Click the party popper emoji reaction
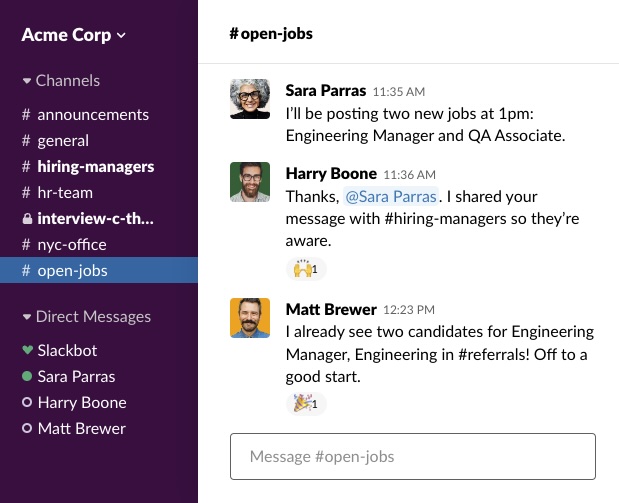 (x=305, y=404)
